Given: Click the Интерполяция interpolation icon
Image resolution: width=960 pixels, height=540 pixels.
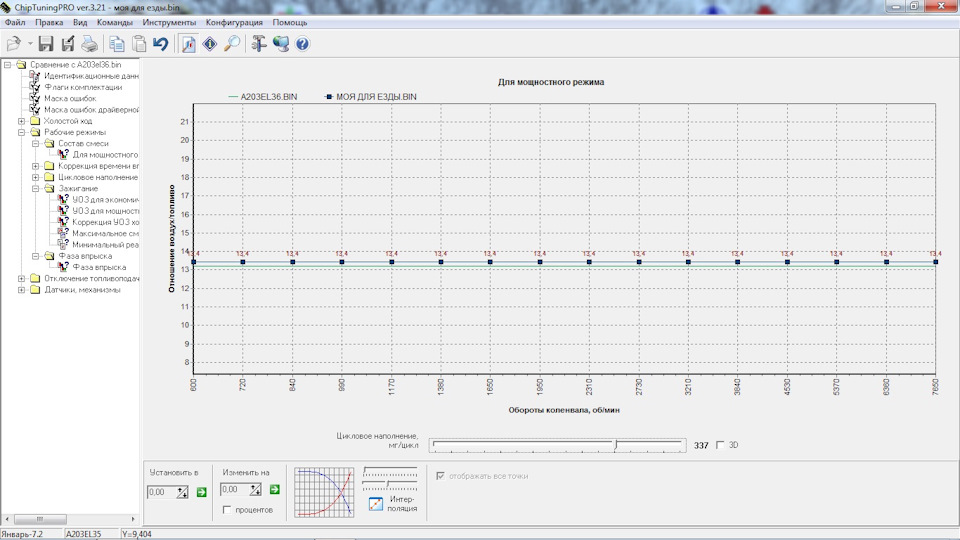Looking at the screenshot, I should tap(376, 504).
